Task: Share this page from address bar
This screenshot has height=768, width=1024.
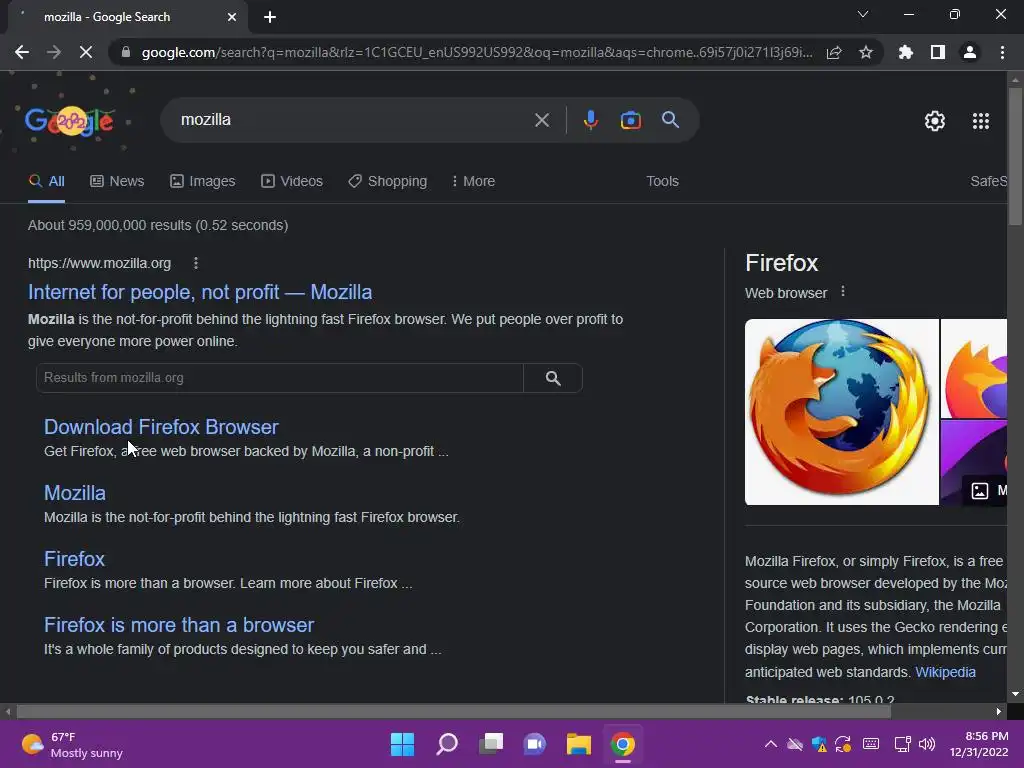Action: click(x=834, y=52)
